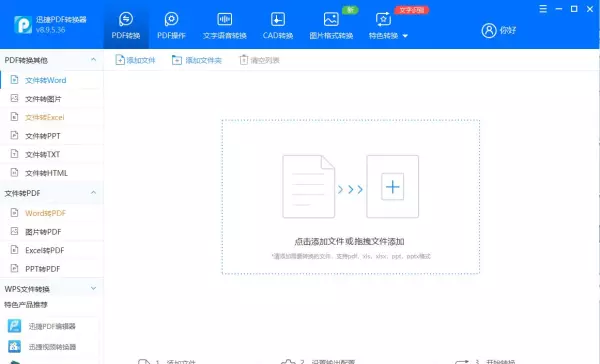
Task: Click the 图片转PDF image icon
Action: tap(14, 231)
